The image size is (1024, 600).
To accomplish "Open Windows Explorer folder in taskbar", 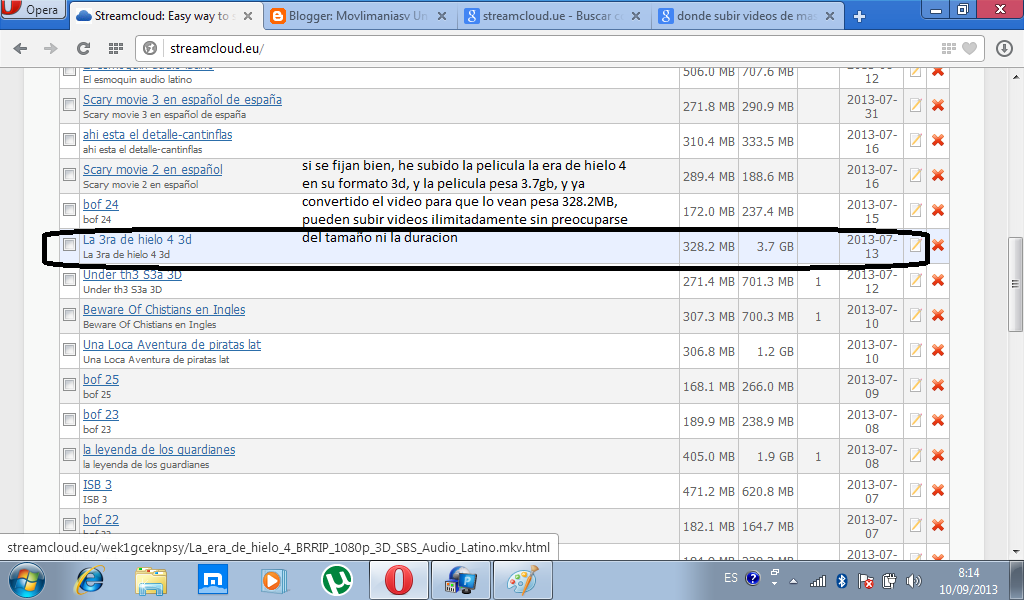I will tap(151, 580).
